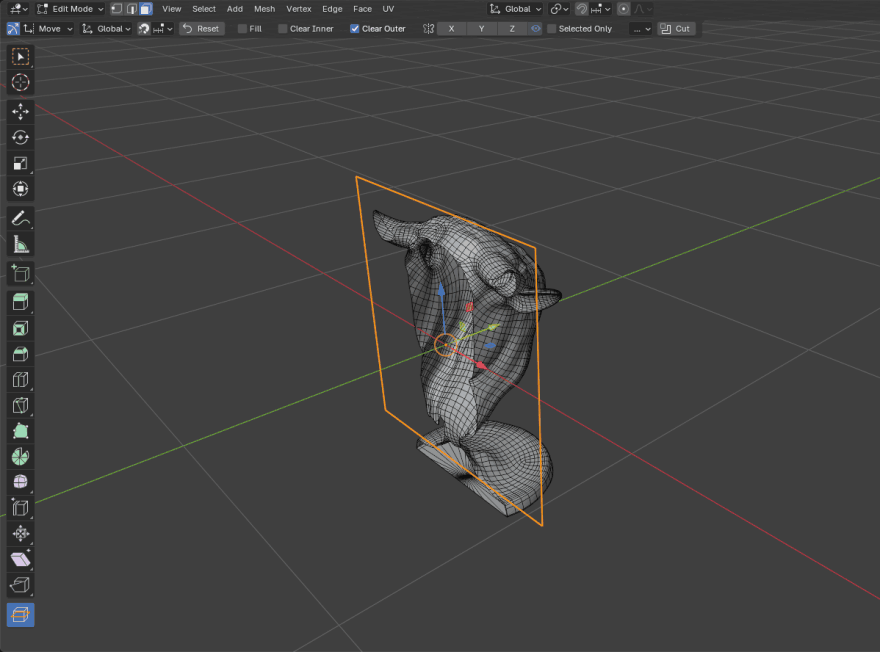Switch to face select mode
This screenshot has width=880, height=652.
[146, 9]
